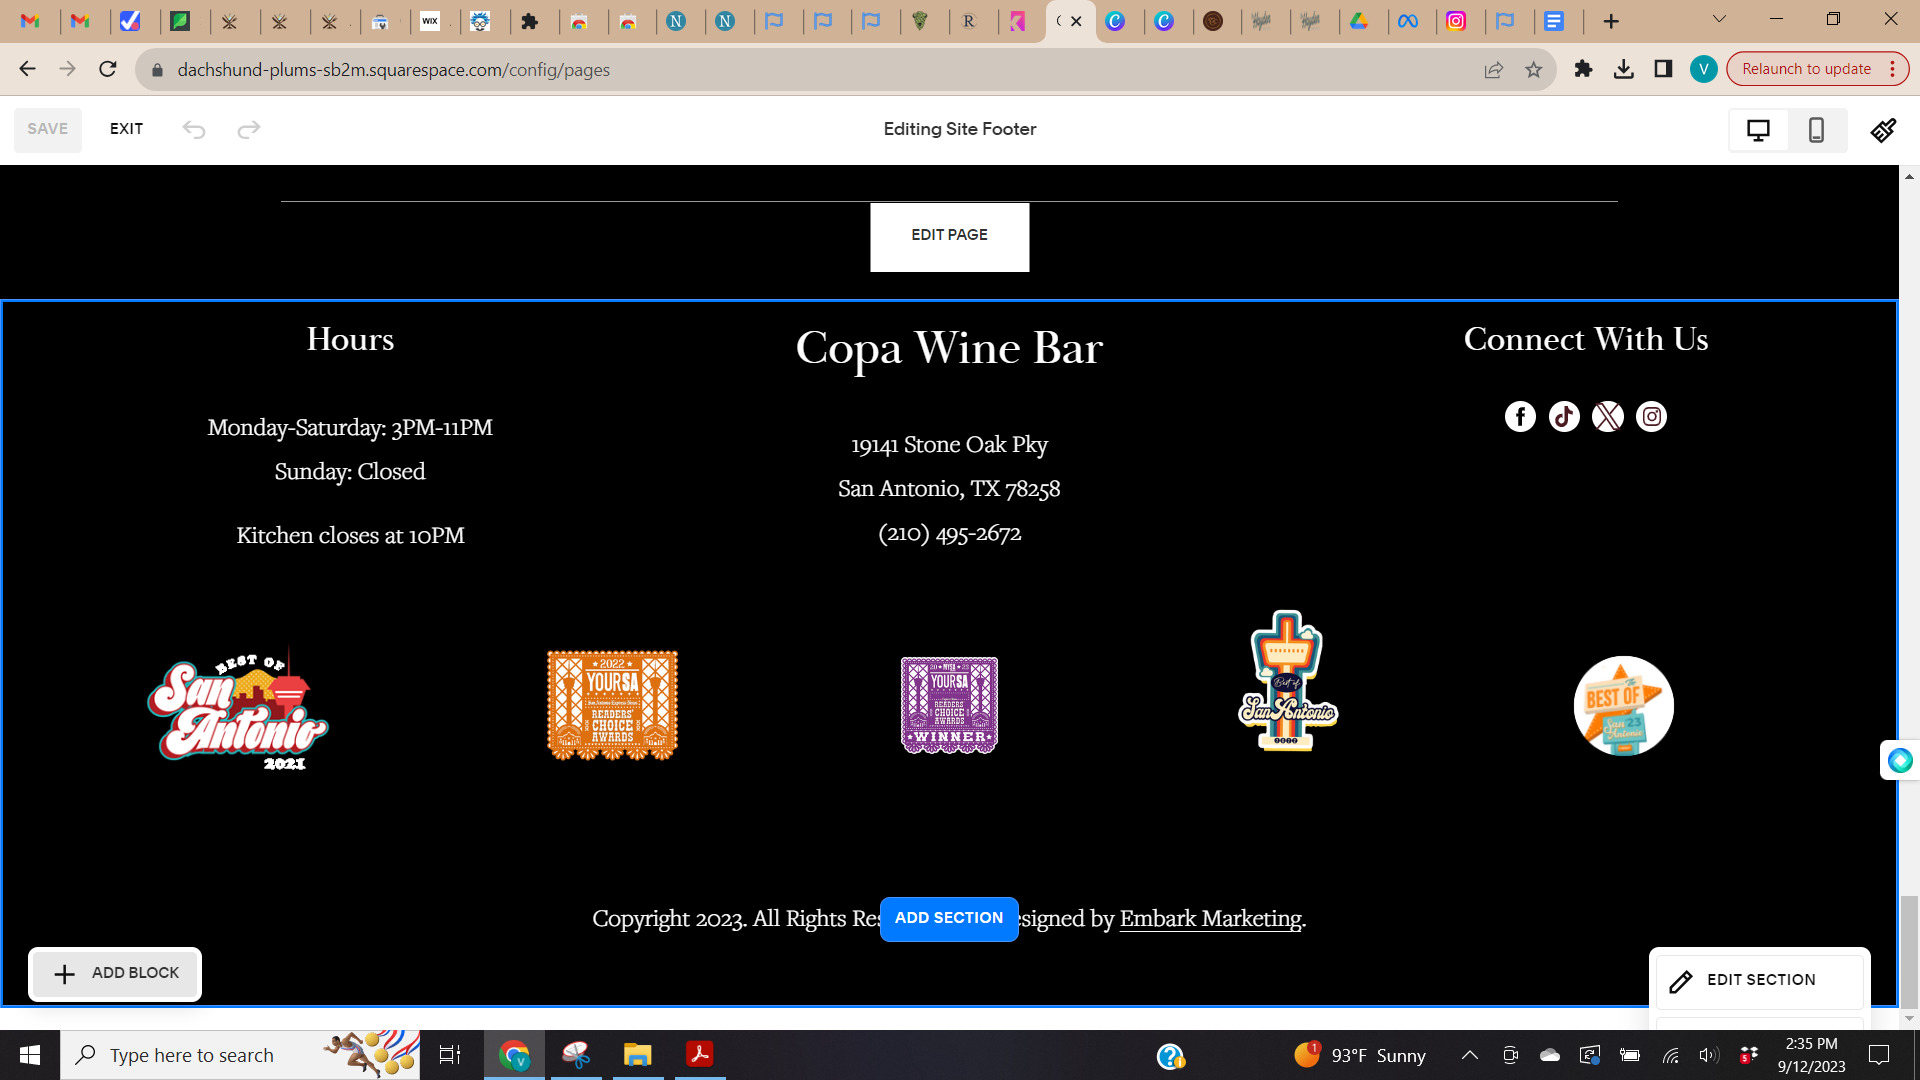This screenshot has width=1920, height=1080.
Task: Click the Connect With Us heading
Action: click(x=1586, y=339)
